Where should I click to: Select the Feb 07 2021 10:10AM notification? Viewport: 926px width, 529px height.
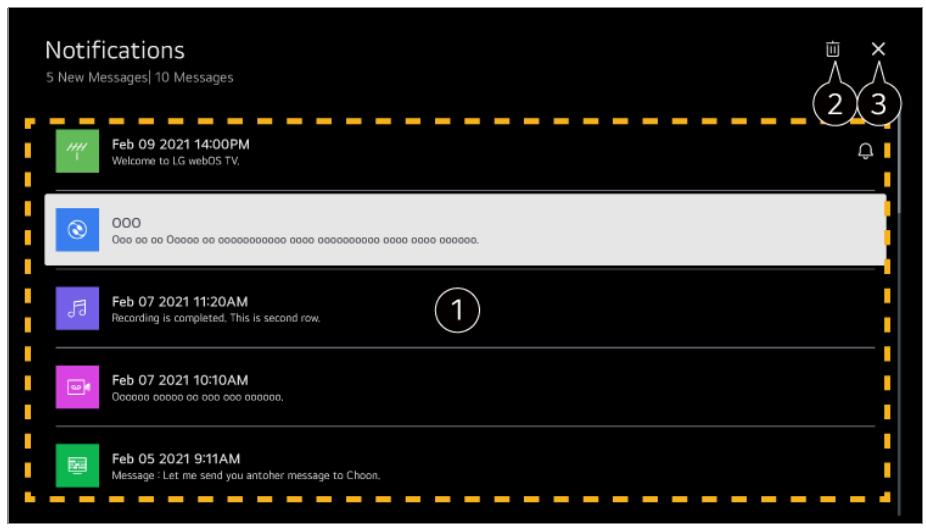(465, 387)
